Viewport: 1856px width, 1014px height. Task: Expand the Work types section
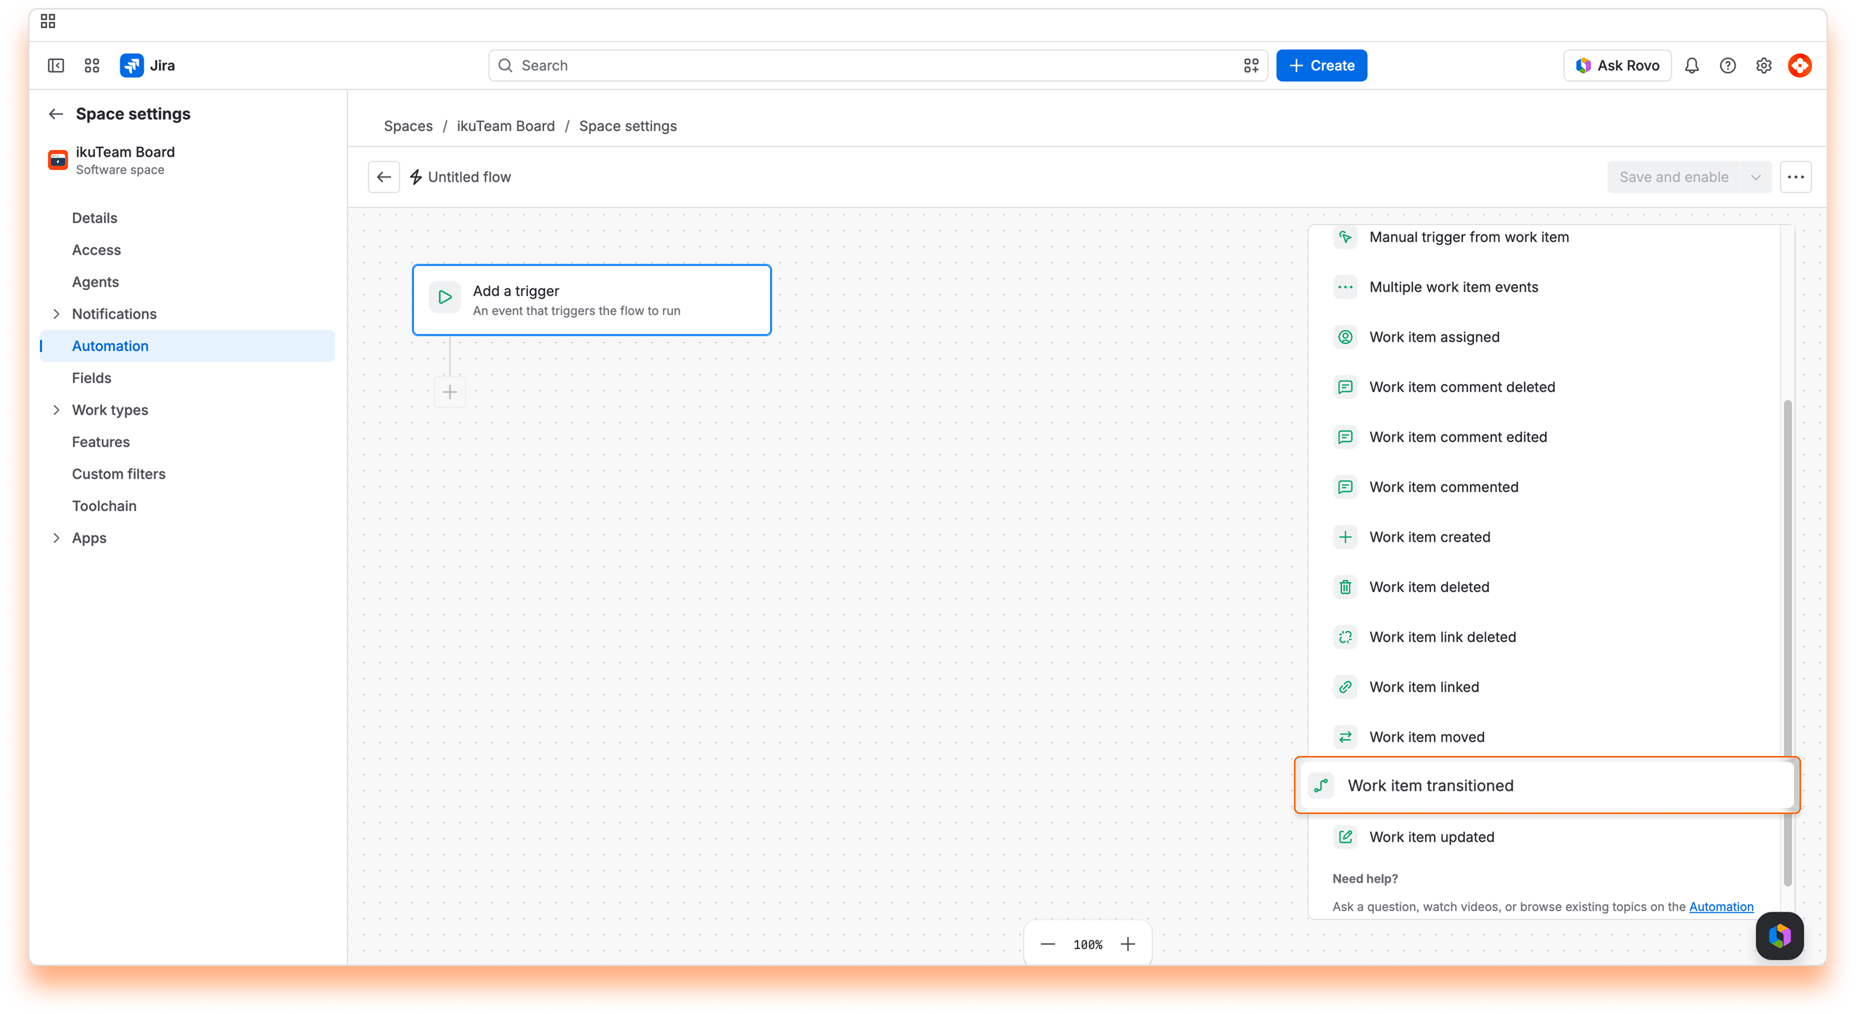(x=56, y=410)
